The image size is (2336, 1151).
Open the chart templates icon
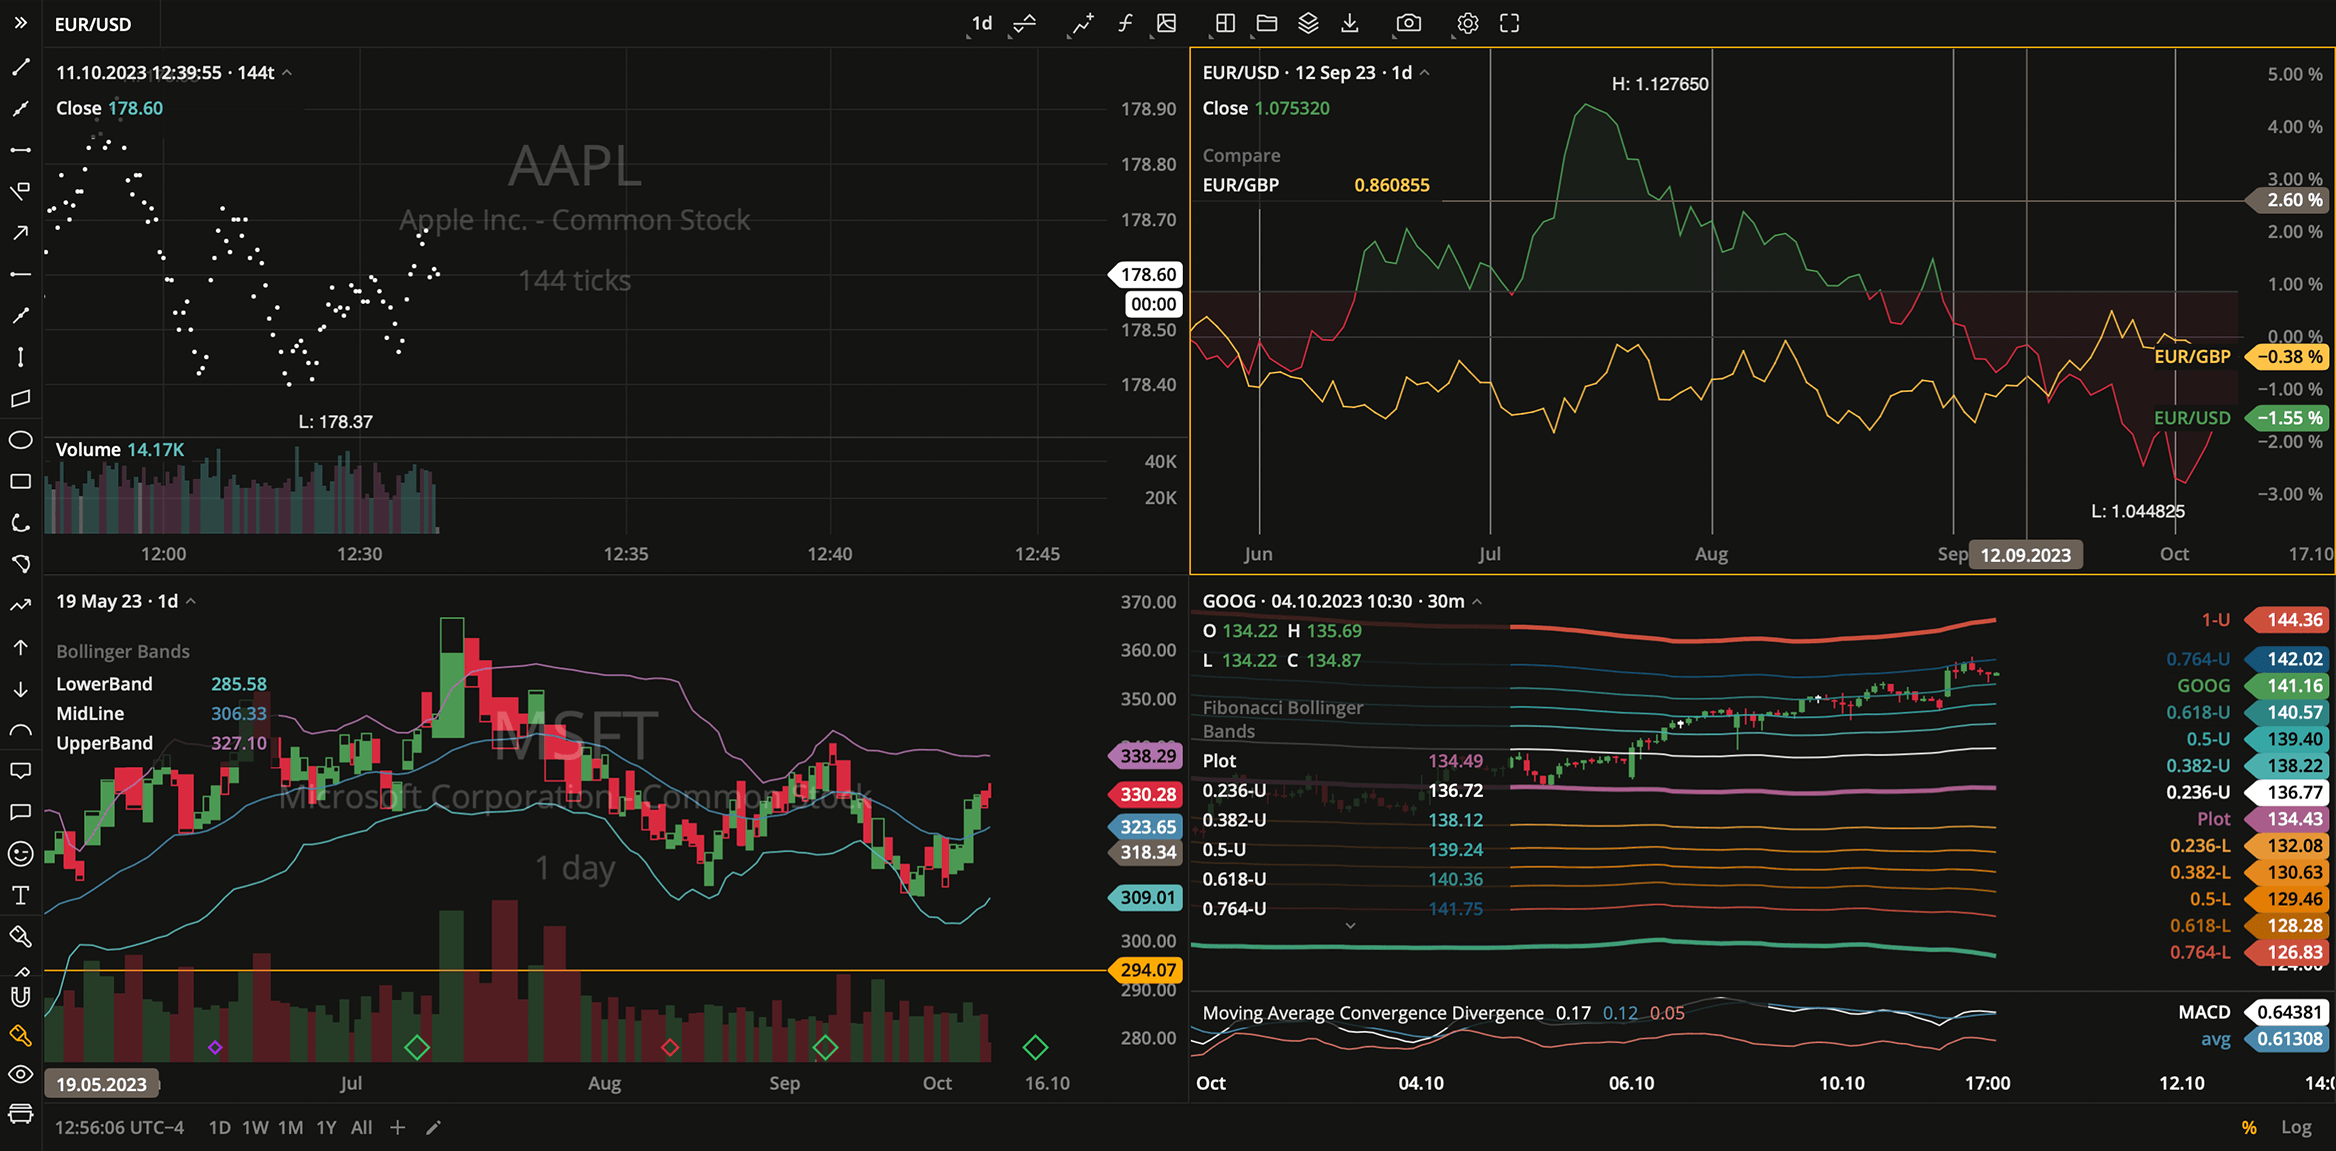point(1167,23)
